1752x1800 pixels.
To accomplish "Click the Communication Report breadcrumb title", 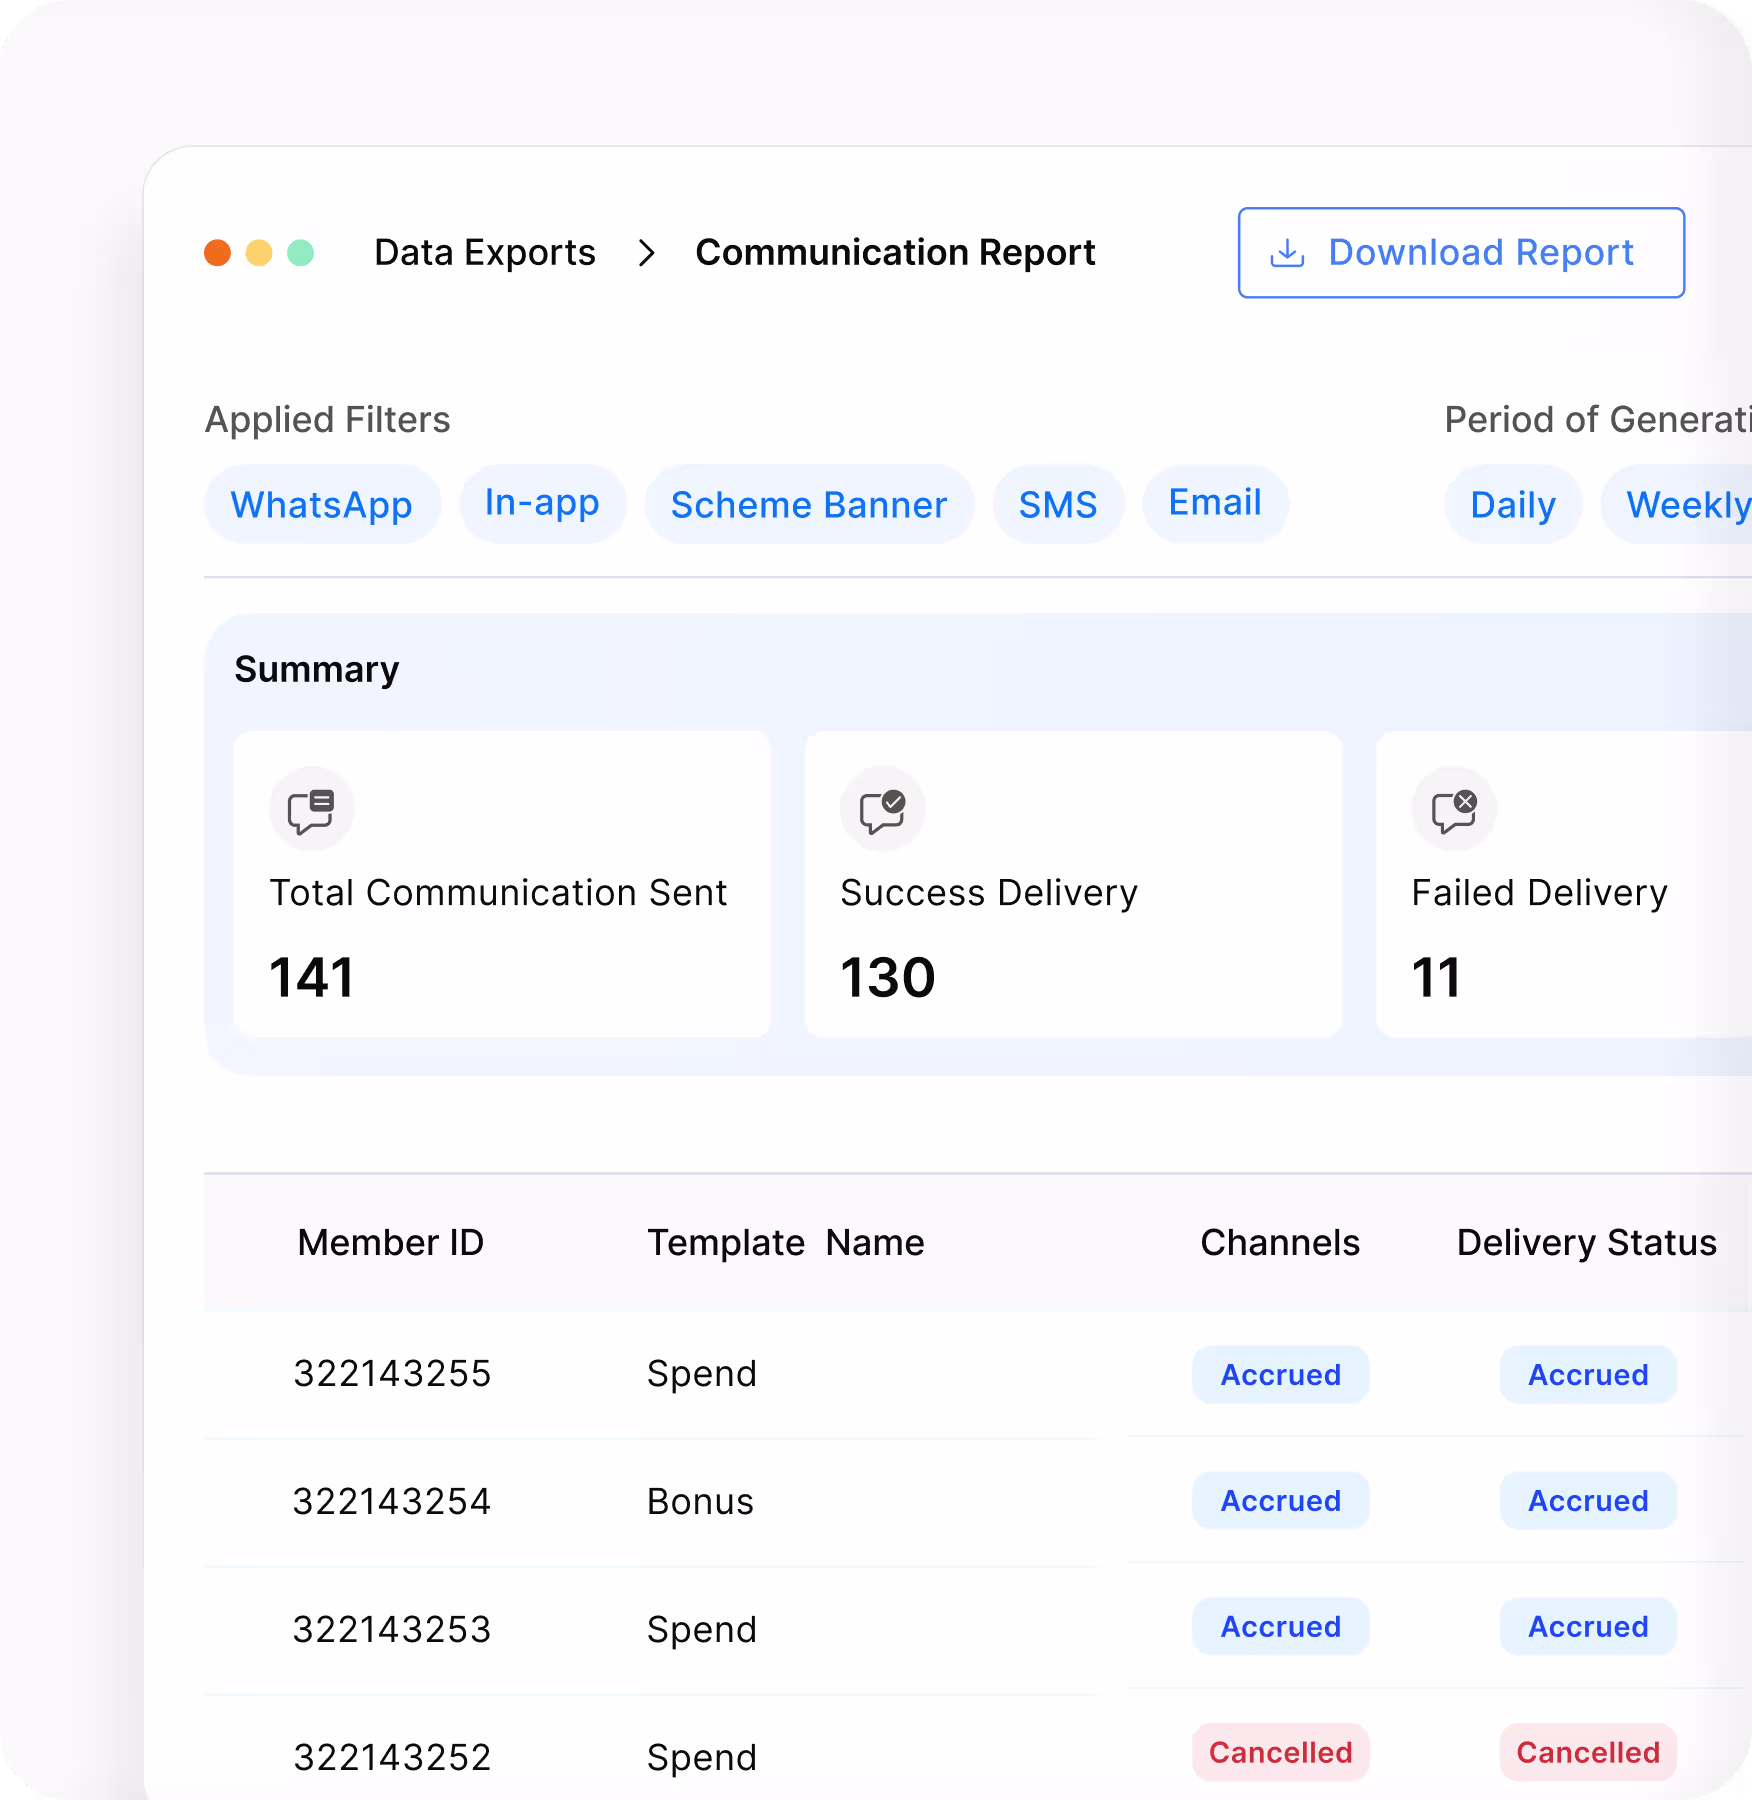I will (x=896, y=253).
